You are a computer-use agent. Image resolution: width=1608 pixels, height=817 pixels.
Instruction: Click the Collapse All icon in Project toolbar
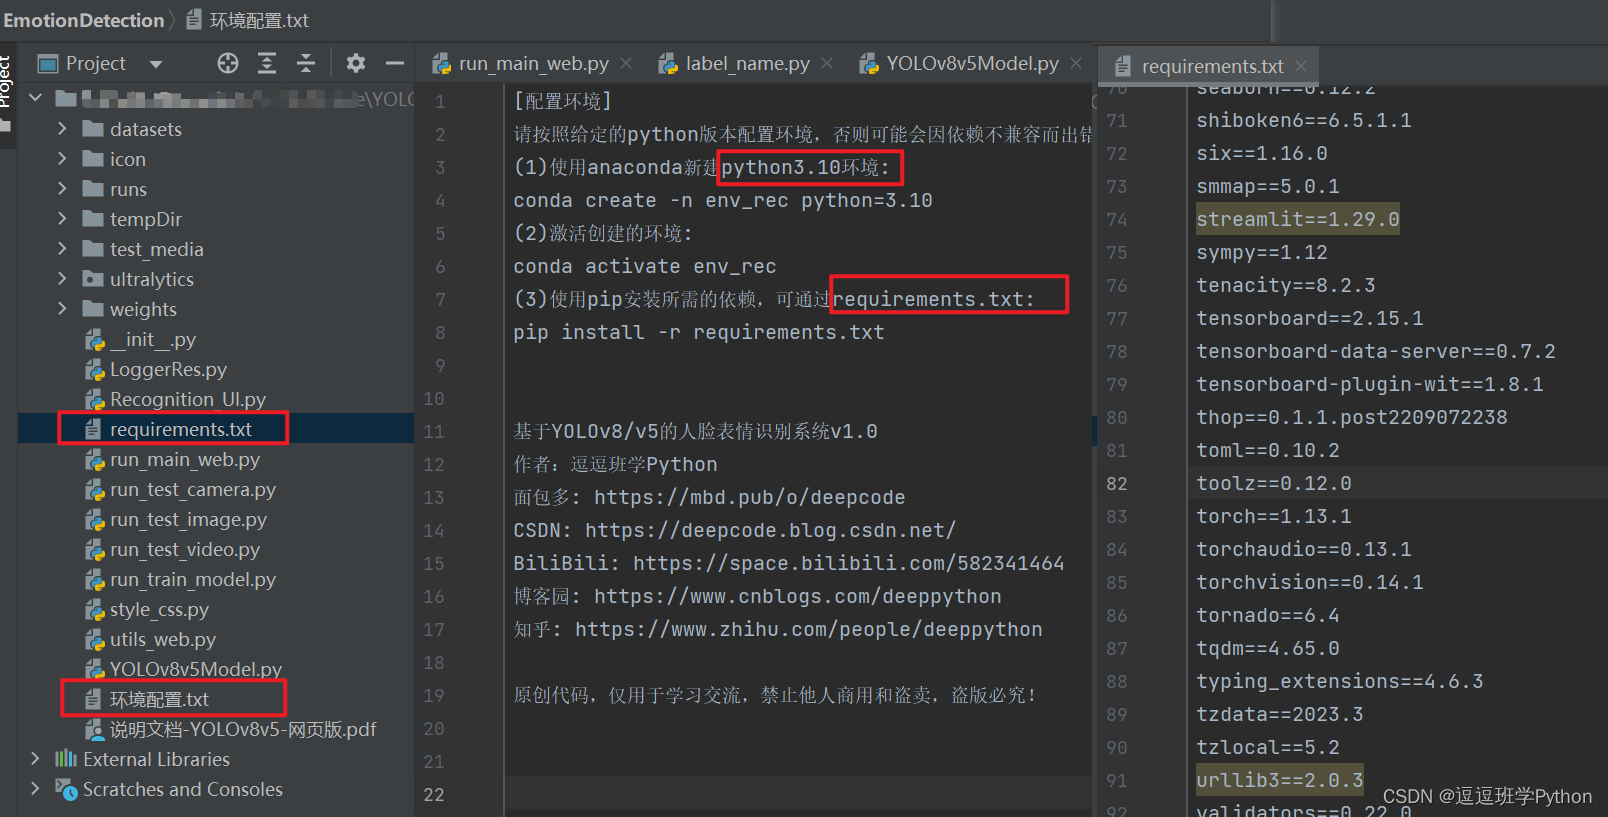click(x=306, y=64)
